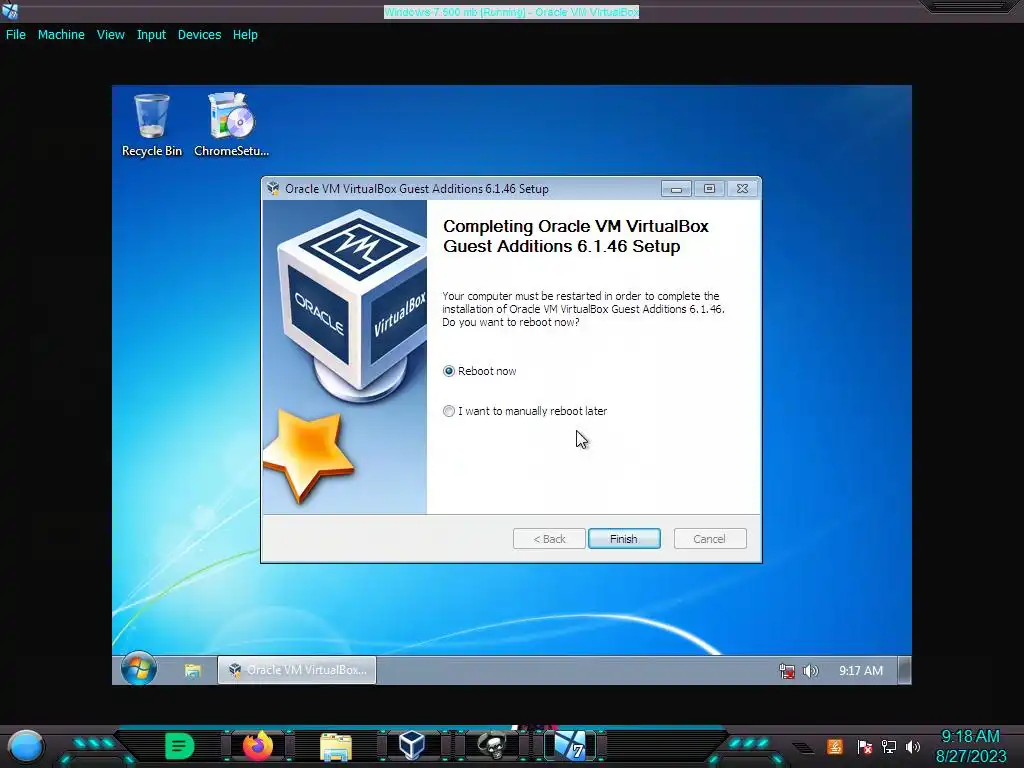1024x768 pixels.
Task: Click the guest clock showing 9:17 AM
Action: (x=861, y=671)
